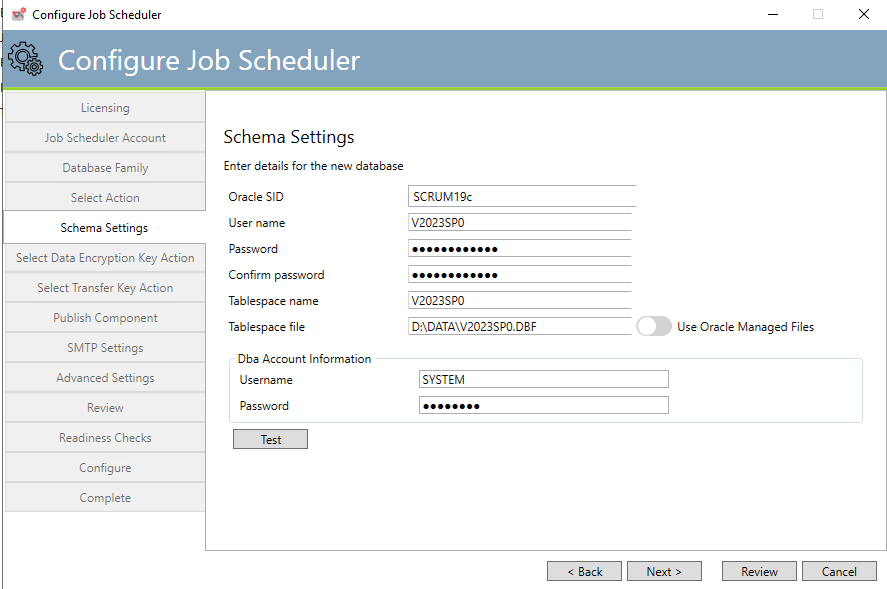The image size is (887, 589).
Task: Click the DBA Username field showing SYSTEM
Action: point(543,379)
